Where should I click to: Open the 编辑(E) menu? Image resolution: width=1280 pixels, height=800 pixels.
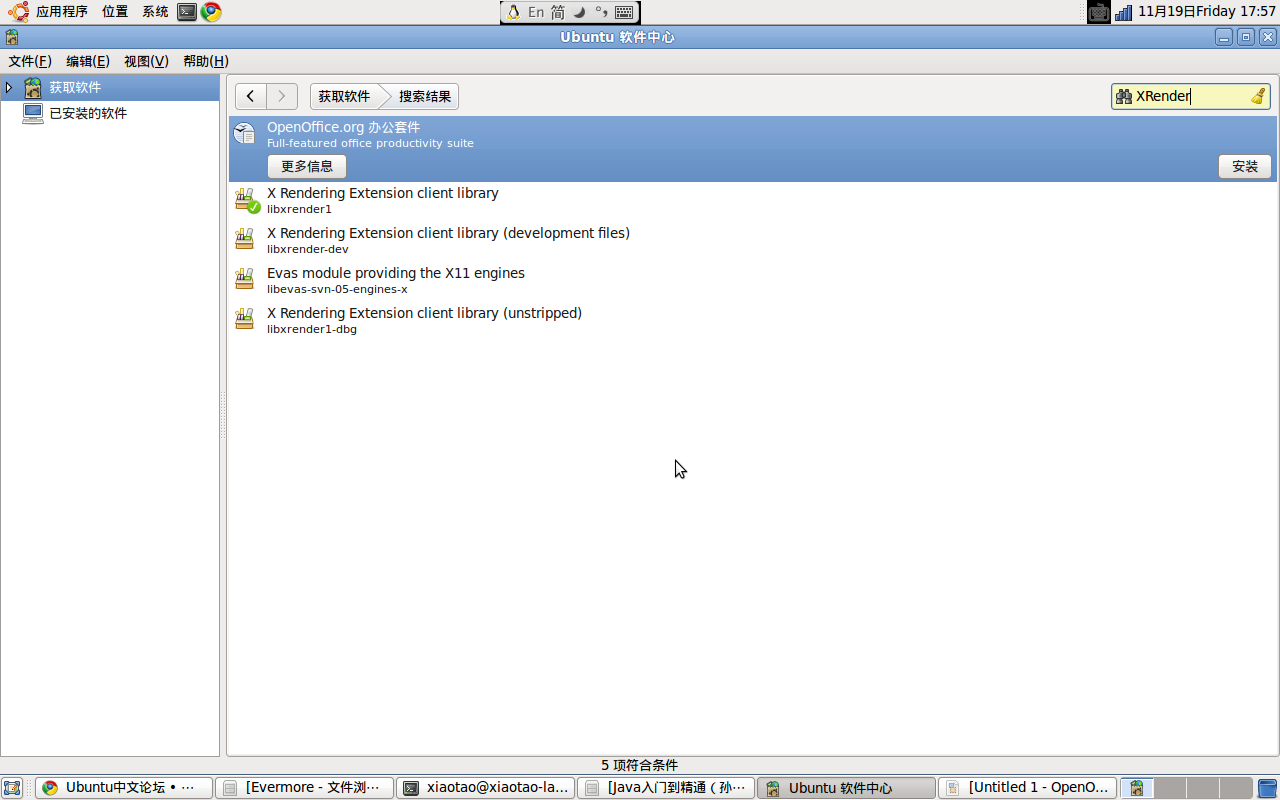(88, 61)
